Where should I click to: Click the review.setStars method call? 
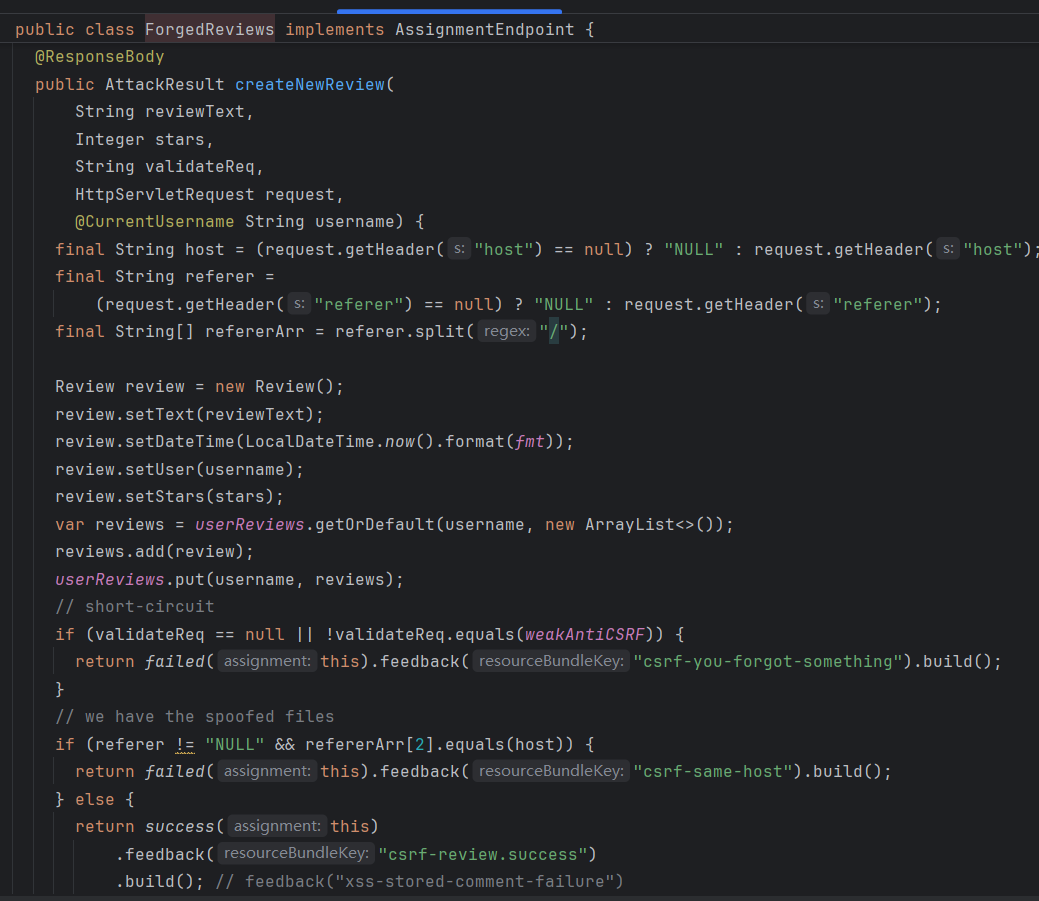click(x=169, y=497)
